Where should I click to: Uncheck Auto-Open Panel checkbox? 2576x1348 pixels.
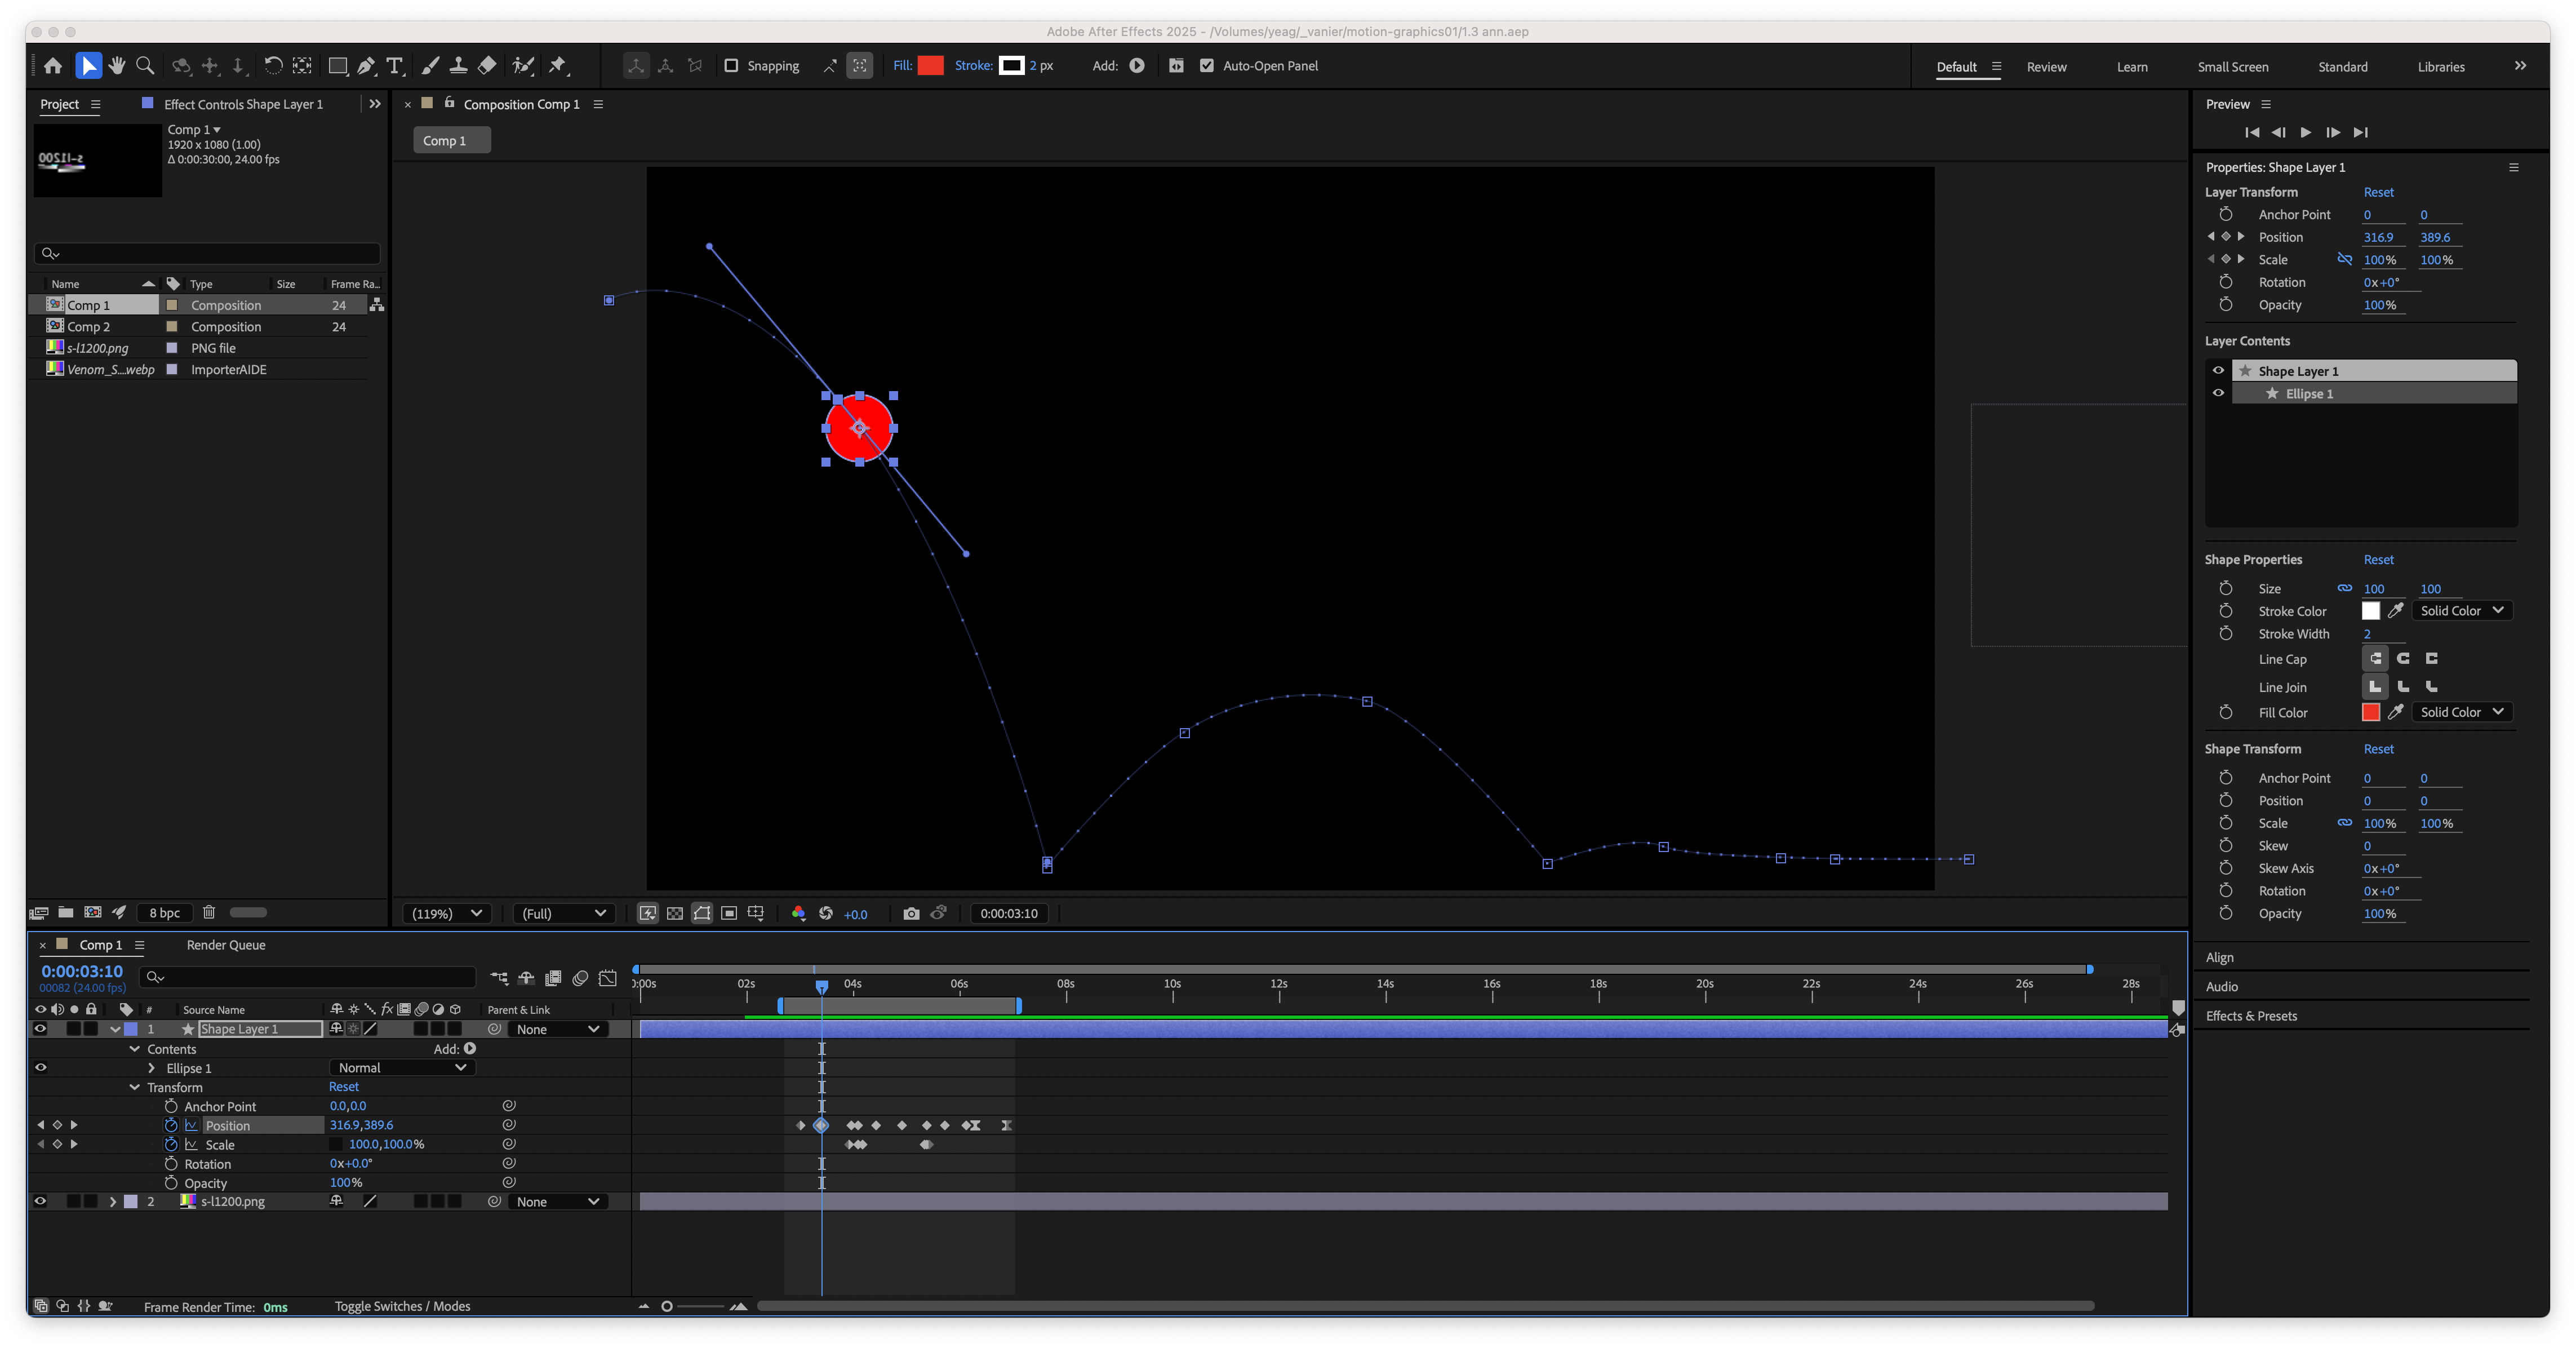pyautogui.click(x=1207, y=66)
